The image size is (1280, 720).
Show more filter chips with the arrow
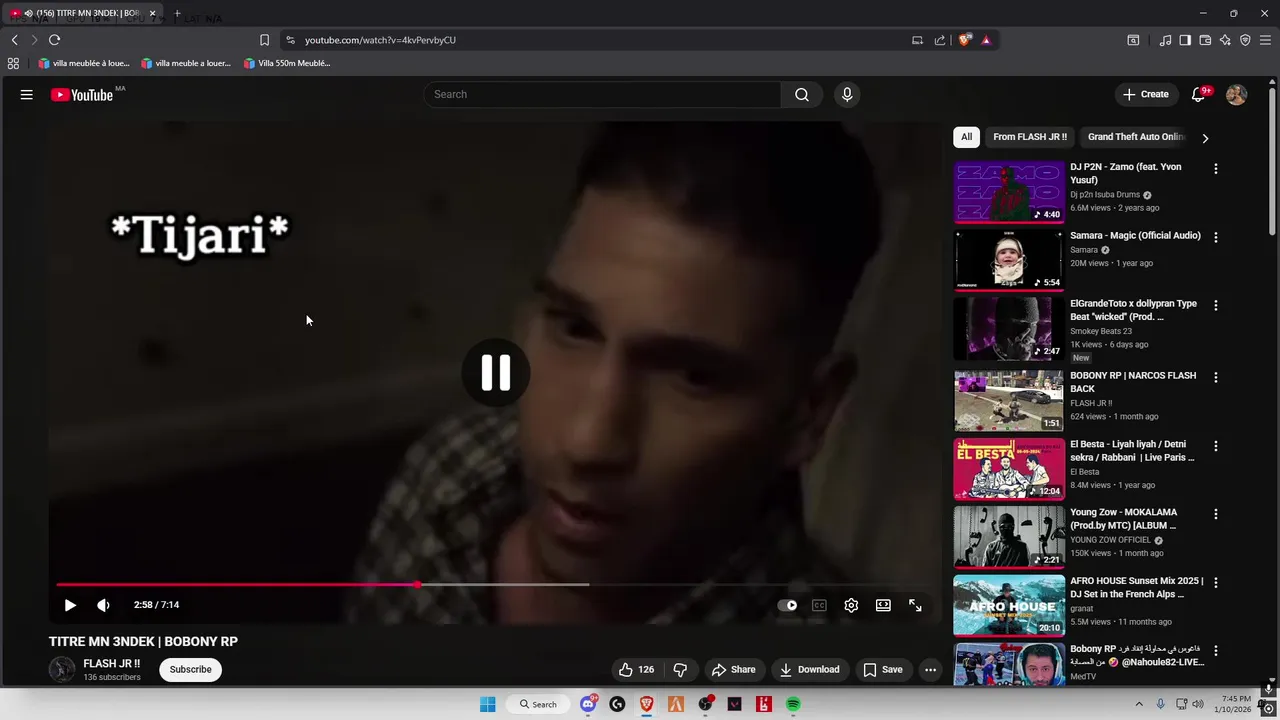click(x=1205, y=138)
